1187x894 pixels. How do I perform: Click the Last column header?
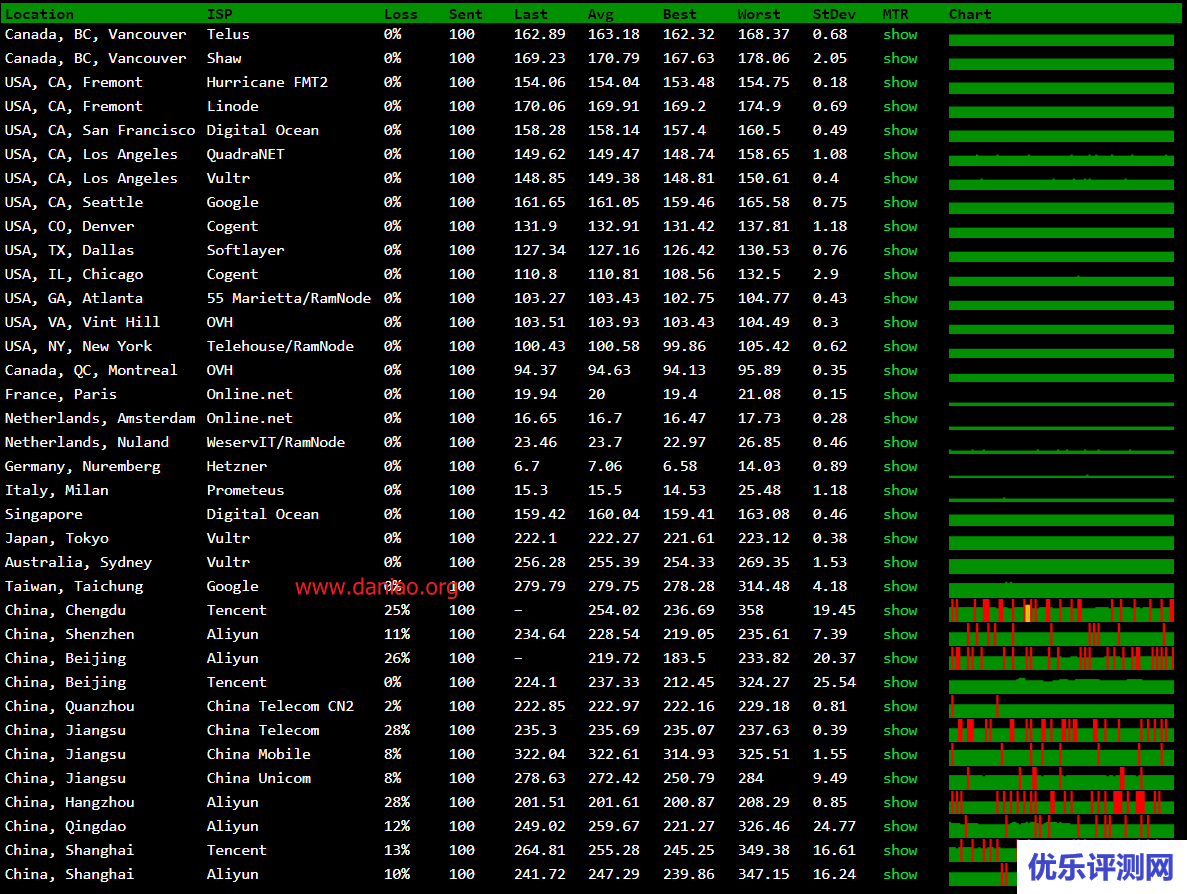coord(531,14)
